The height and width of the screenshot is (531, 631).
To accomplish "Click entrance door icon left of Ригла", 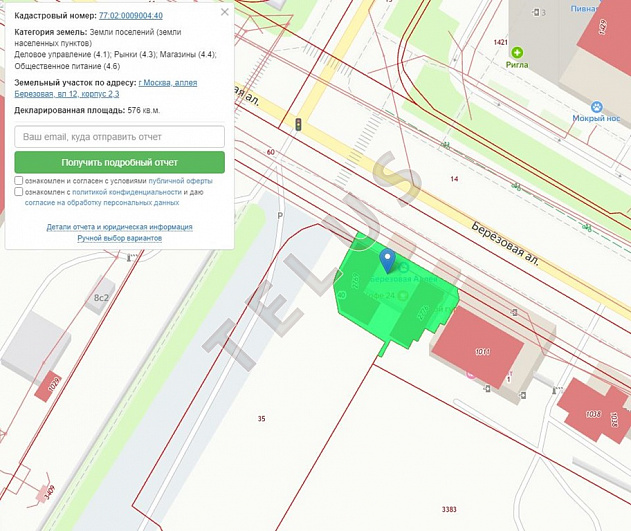I will [536, 12].
